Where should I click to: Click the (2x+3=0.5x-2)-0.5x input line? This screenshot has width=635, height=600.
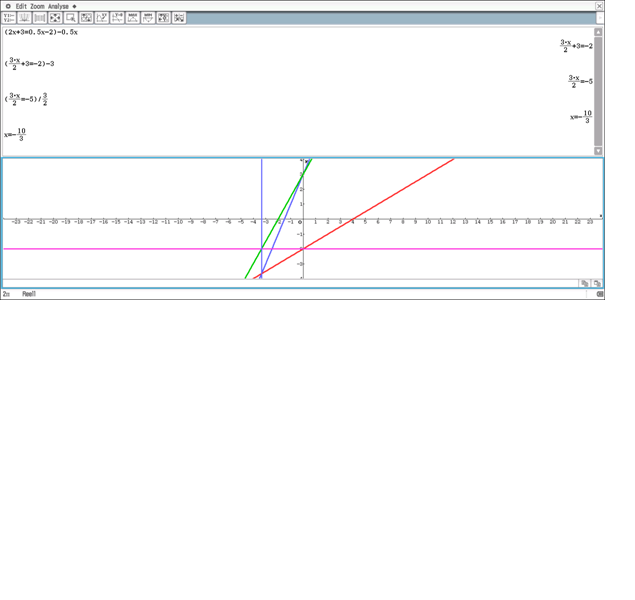coord(41,32)
